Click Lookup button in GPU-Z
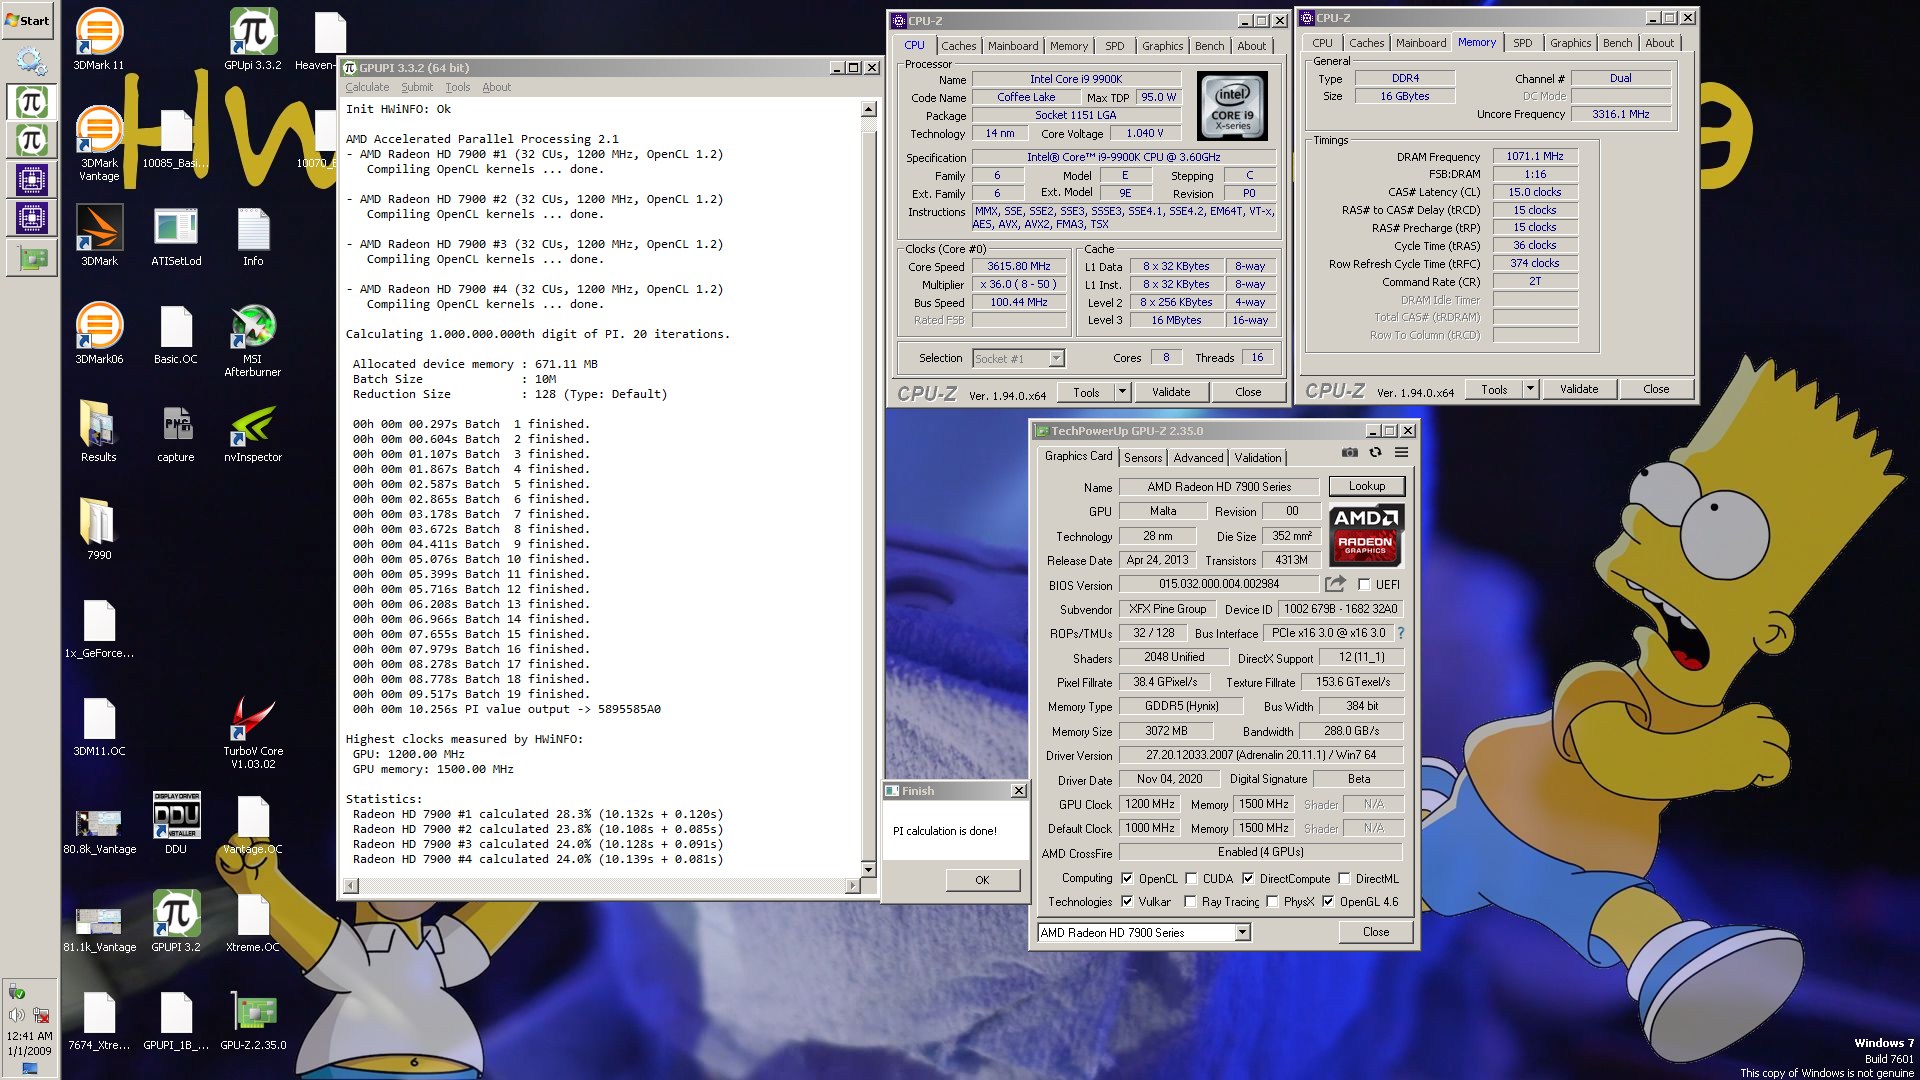 tap(1367, 487)
